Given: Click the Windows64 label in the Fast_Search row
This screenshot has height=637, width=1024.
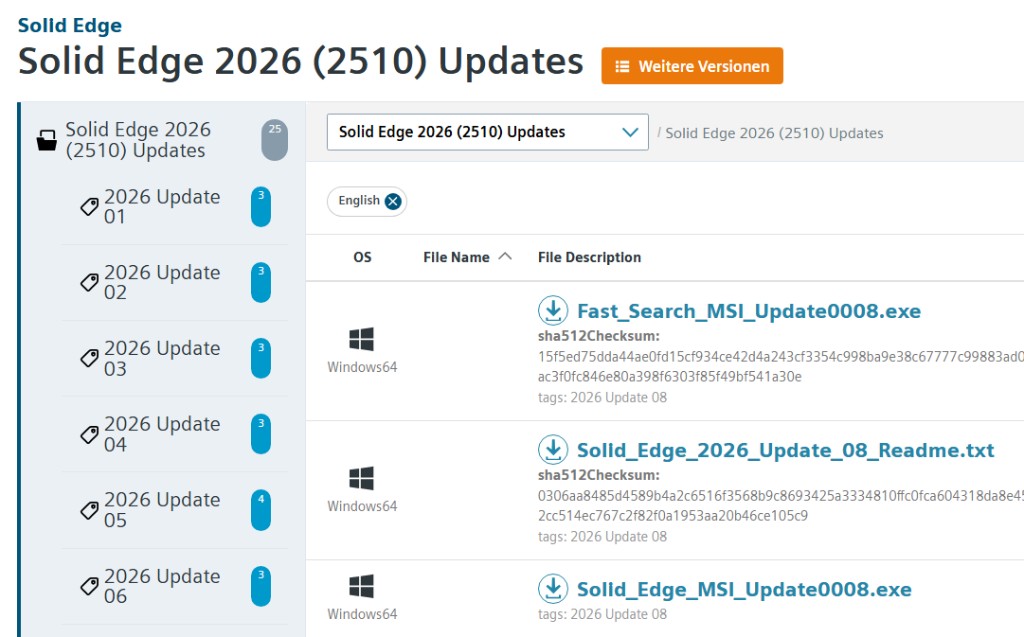Looking at the screenshot, I should (x=362, y=367).
